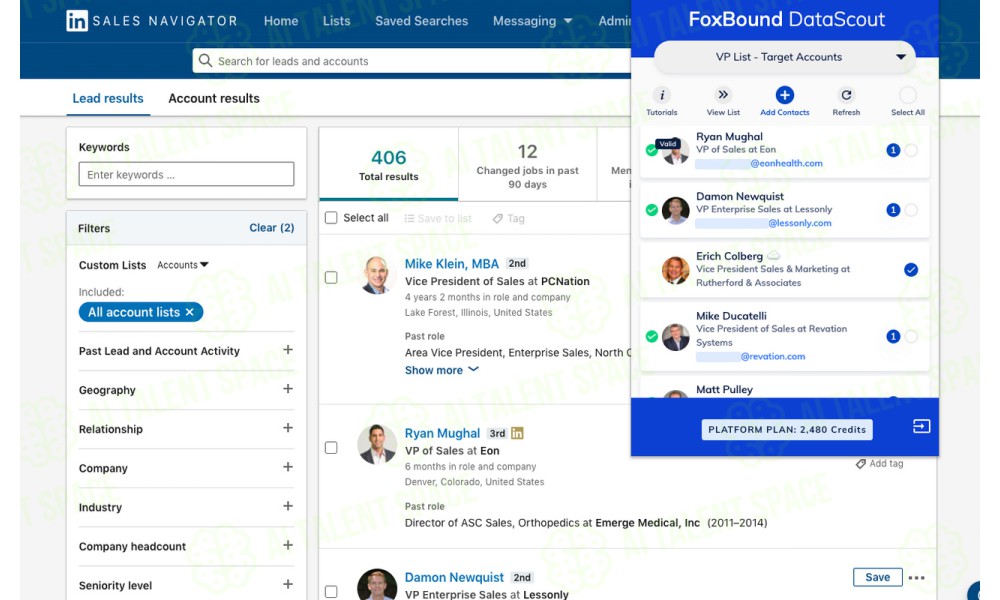
Task: Focus the Enter keywords input field
Action: tap(186, 174)
